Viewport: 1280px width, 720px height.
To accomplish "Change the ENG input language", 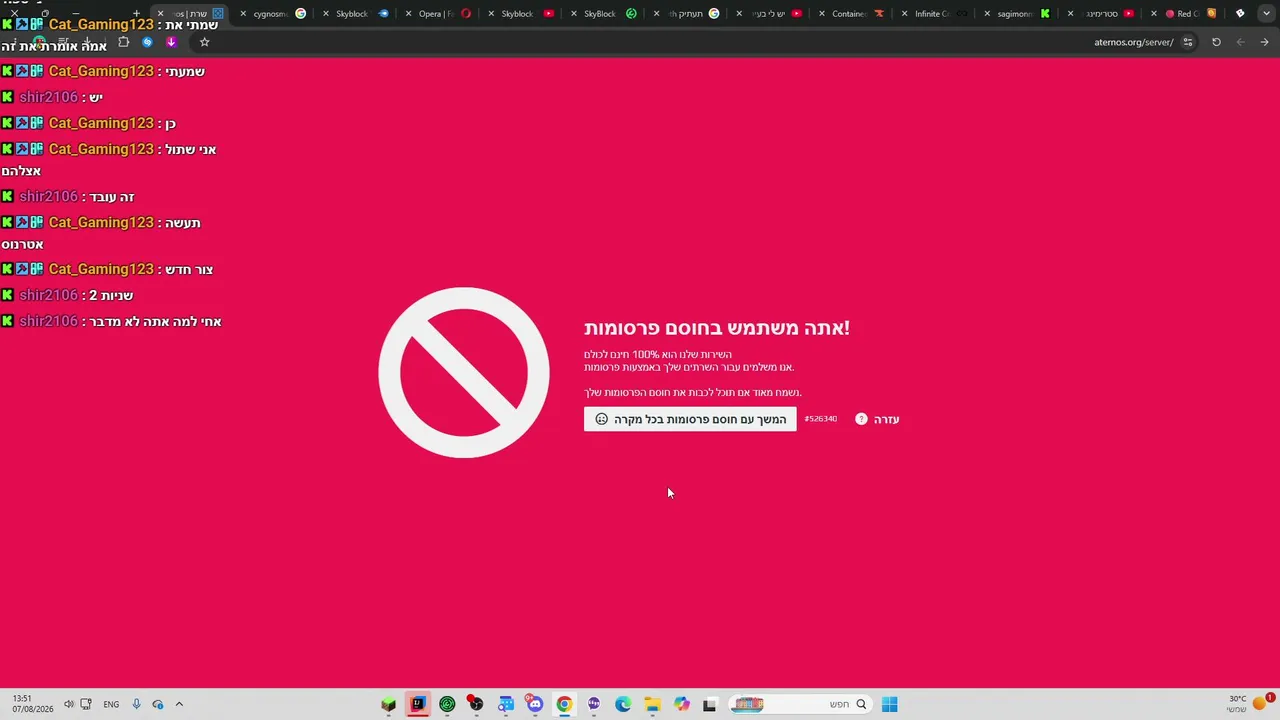I will tap(111, 704).
